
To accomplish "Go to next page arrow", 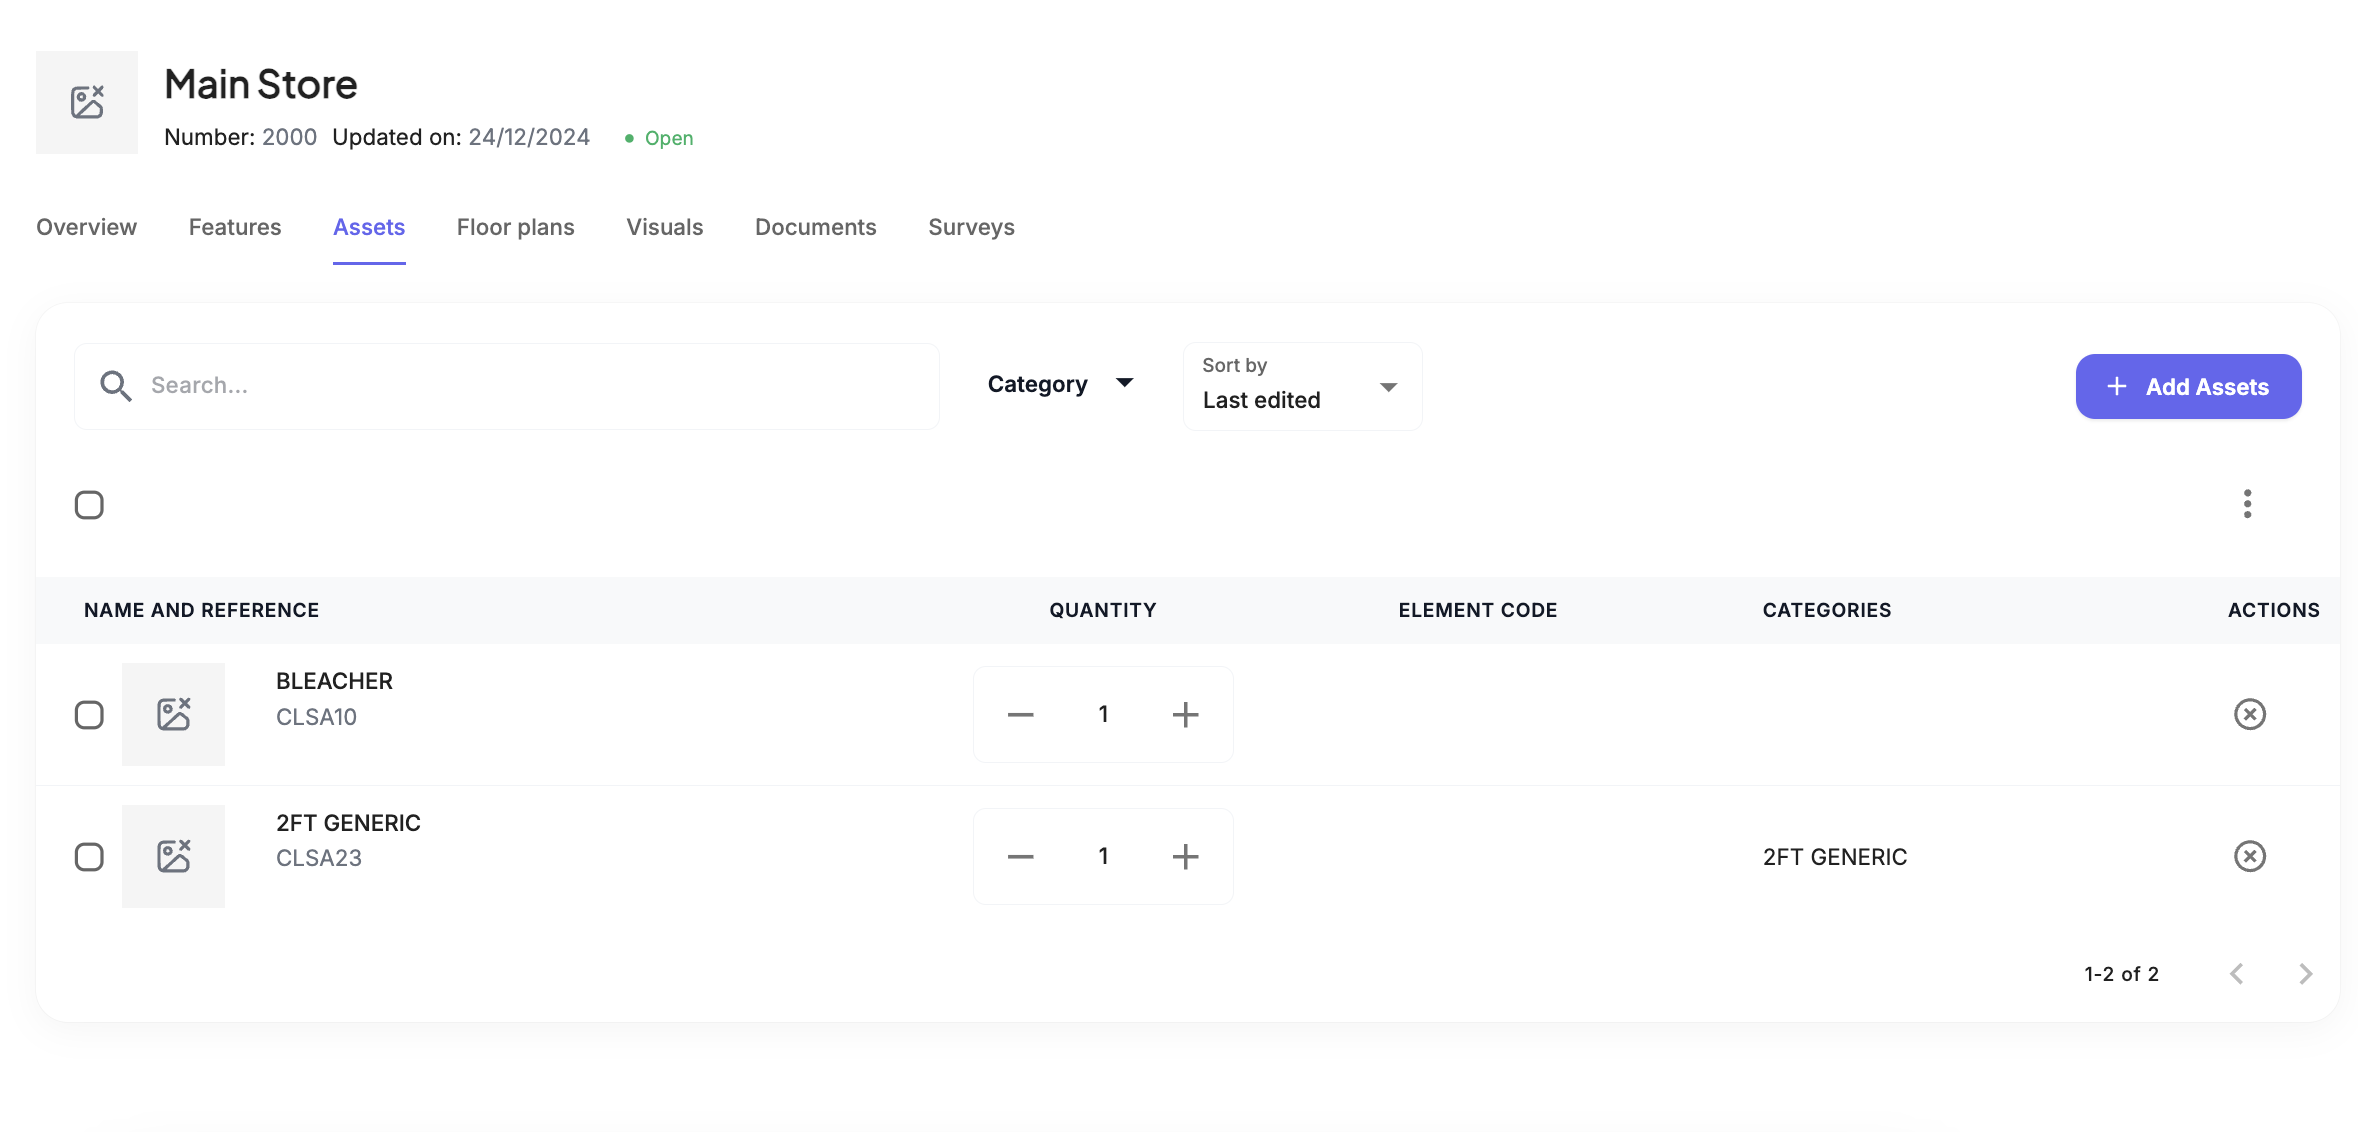I will tap(2305, 974).
